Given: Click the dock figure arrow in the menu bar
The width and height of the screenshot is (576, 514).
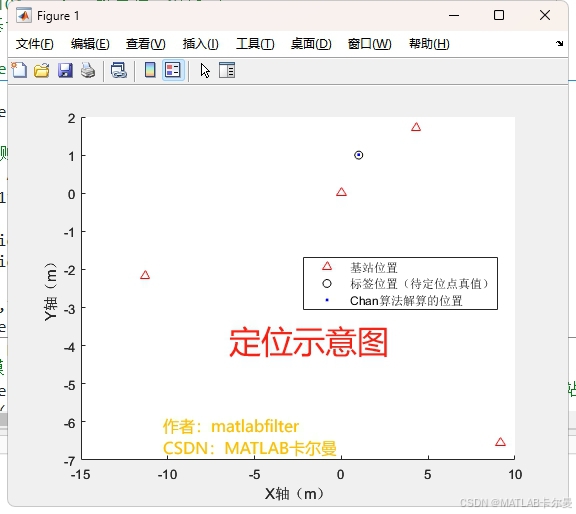Looking at the screenshot, I should [559, 43].
